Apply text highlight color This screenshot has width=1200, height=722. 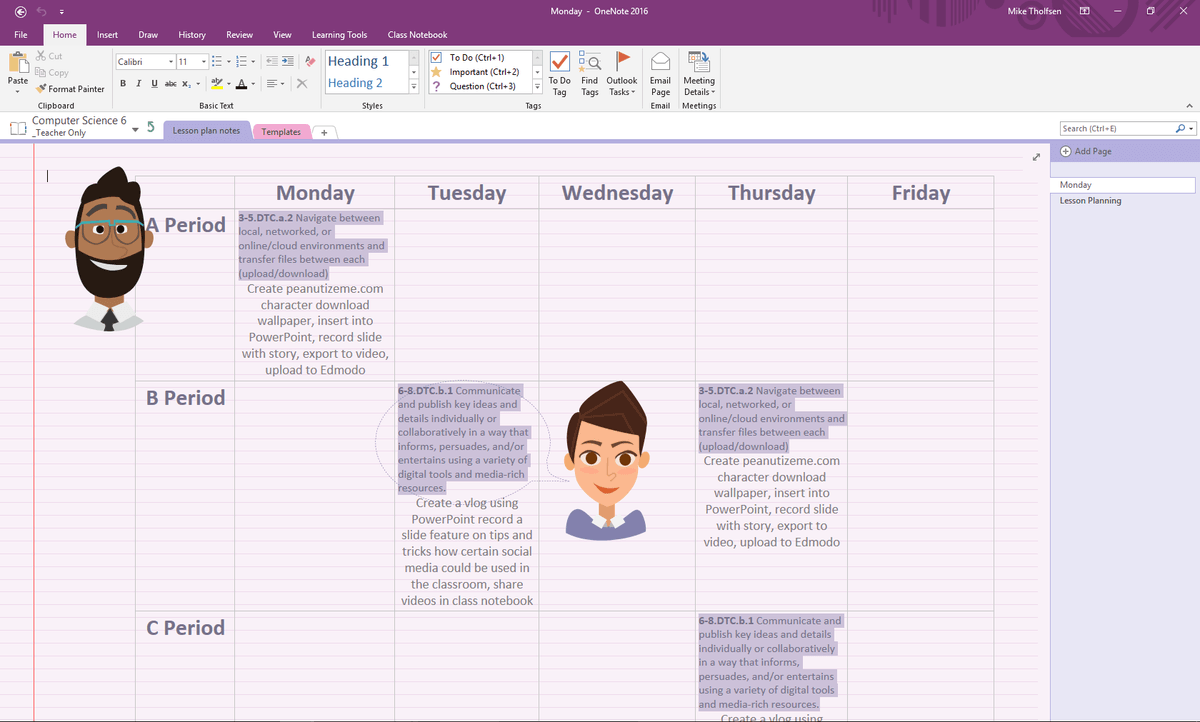(x=216, y=83)
